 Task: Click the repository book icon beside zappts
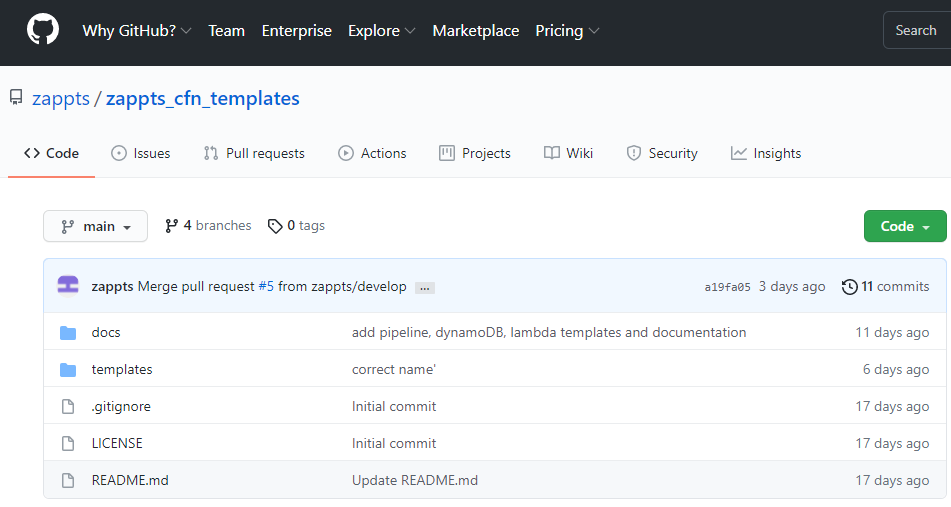16,98
